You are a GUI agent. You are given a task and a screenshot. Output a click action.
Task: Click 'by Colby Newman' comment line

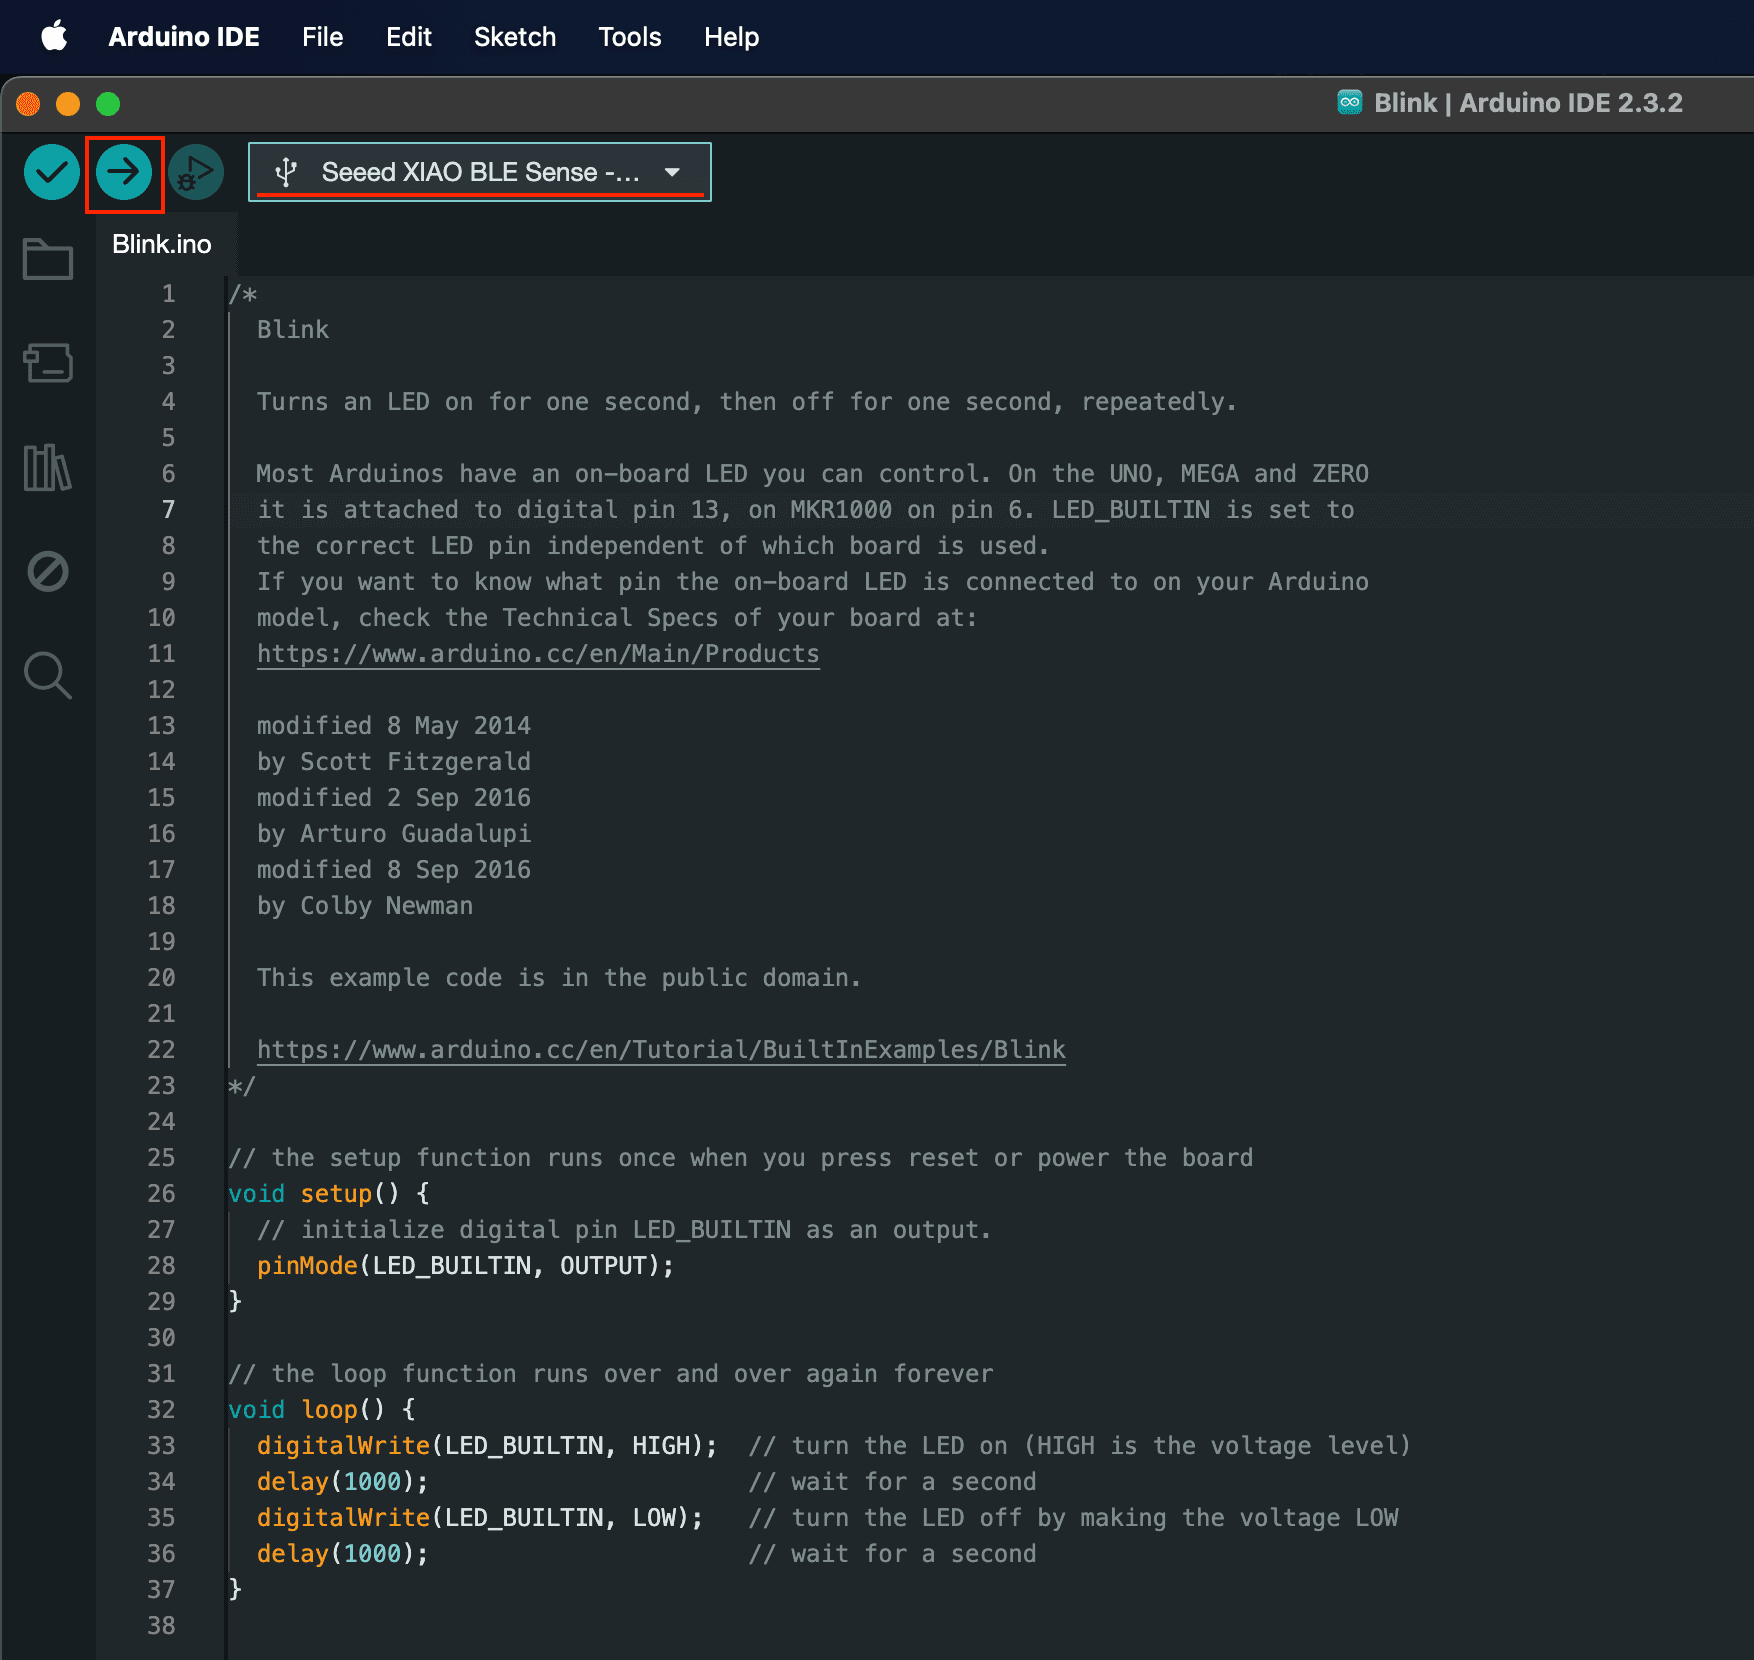pos(365,906)
